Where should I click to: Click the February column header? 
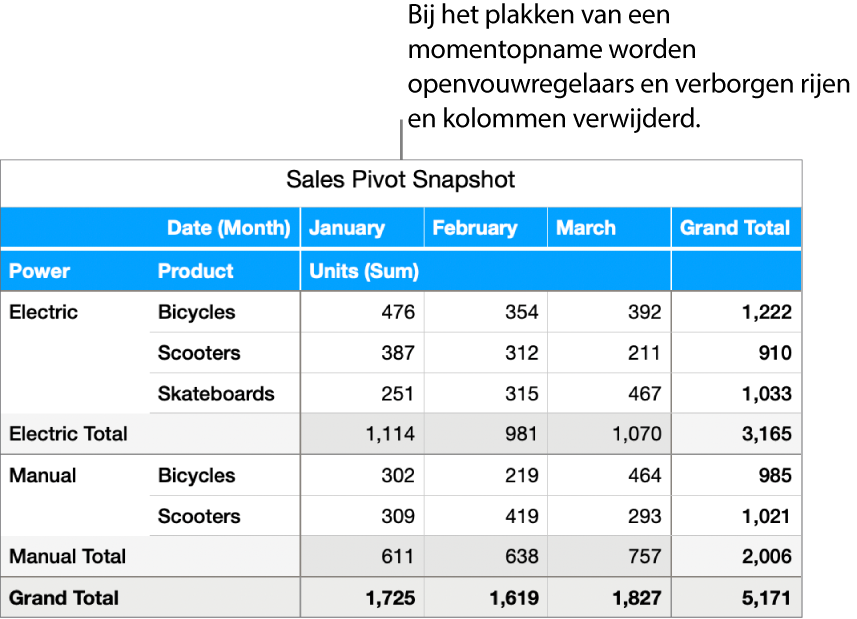pos(475,228)
